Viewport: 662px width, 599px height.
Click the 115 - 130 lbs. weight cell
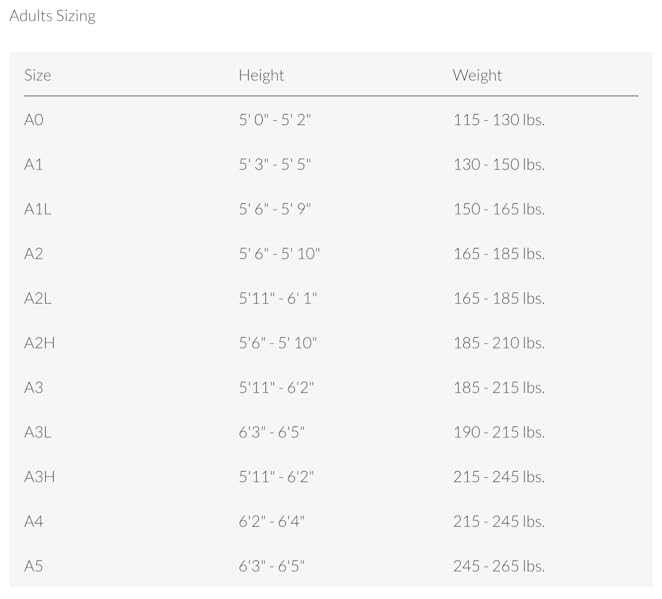(498, 120)
